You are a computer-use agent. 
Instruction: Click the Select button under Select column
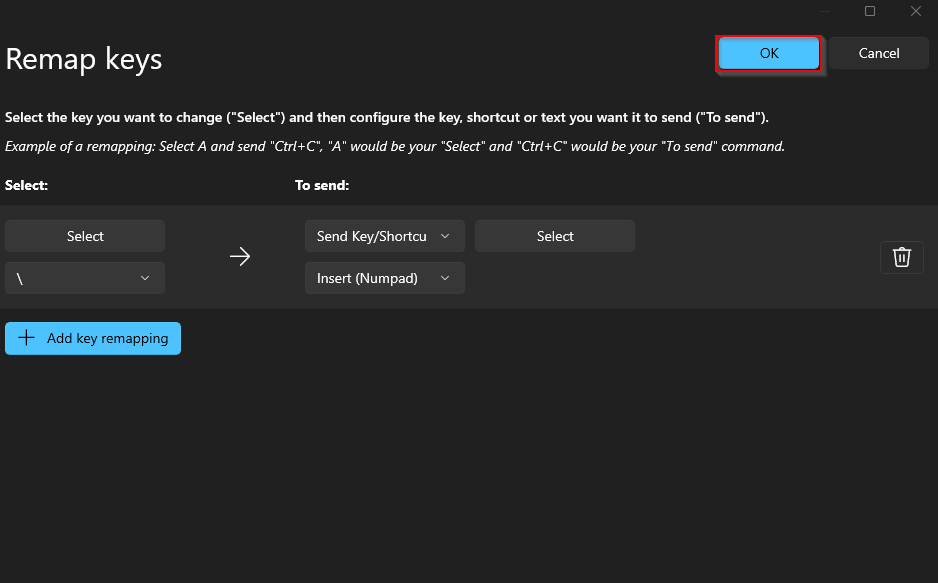pos(85,236)
